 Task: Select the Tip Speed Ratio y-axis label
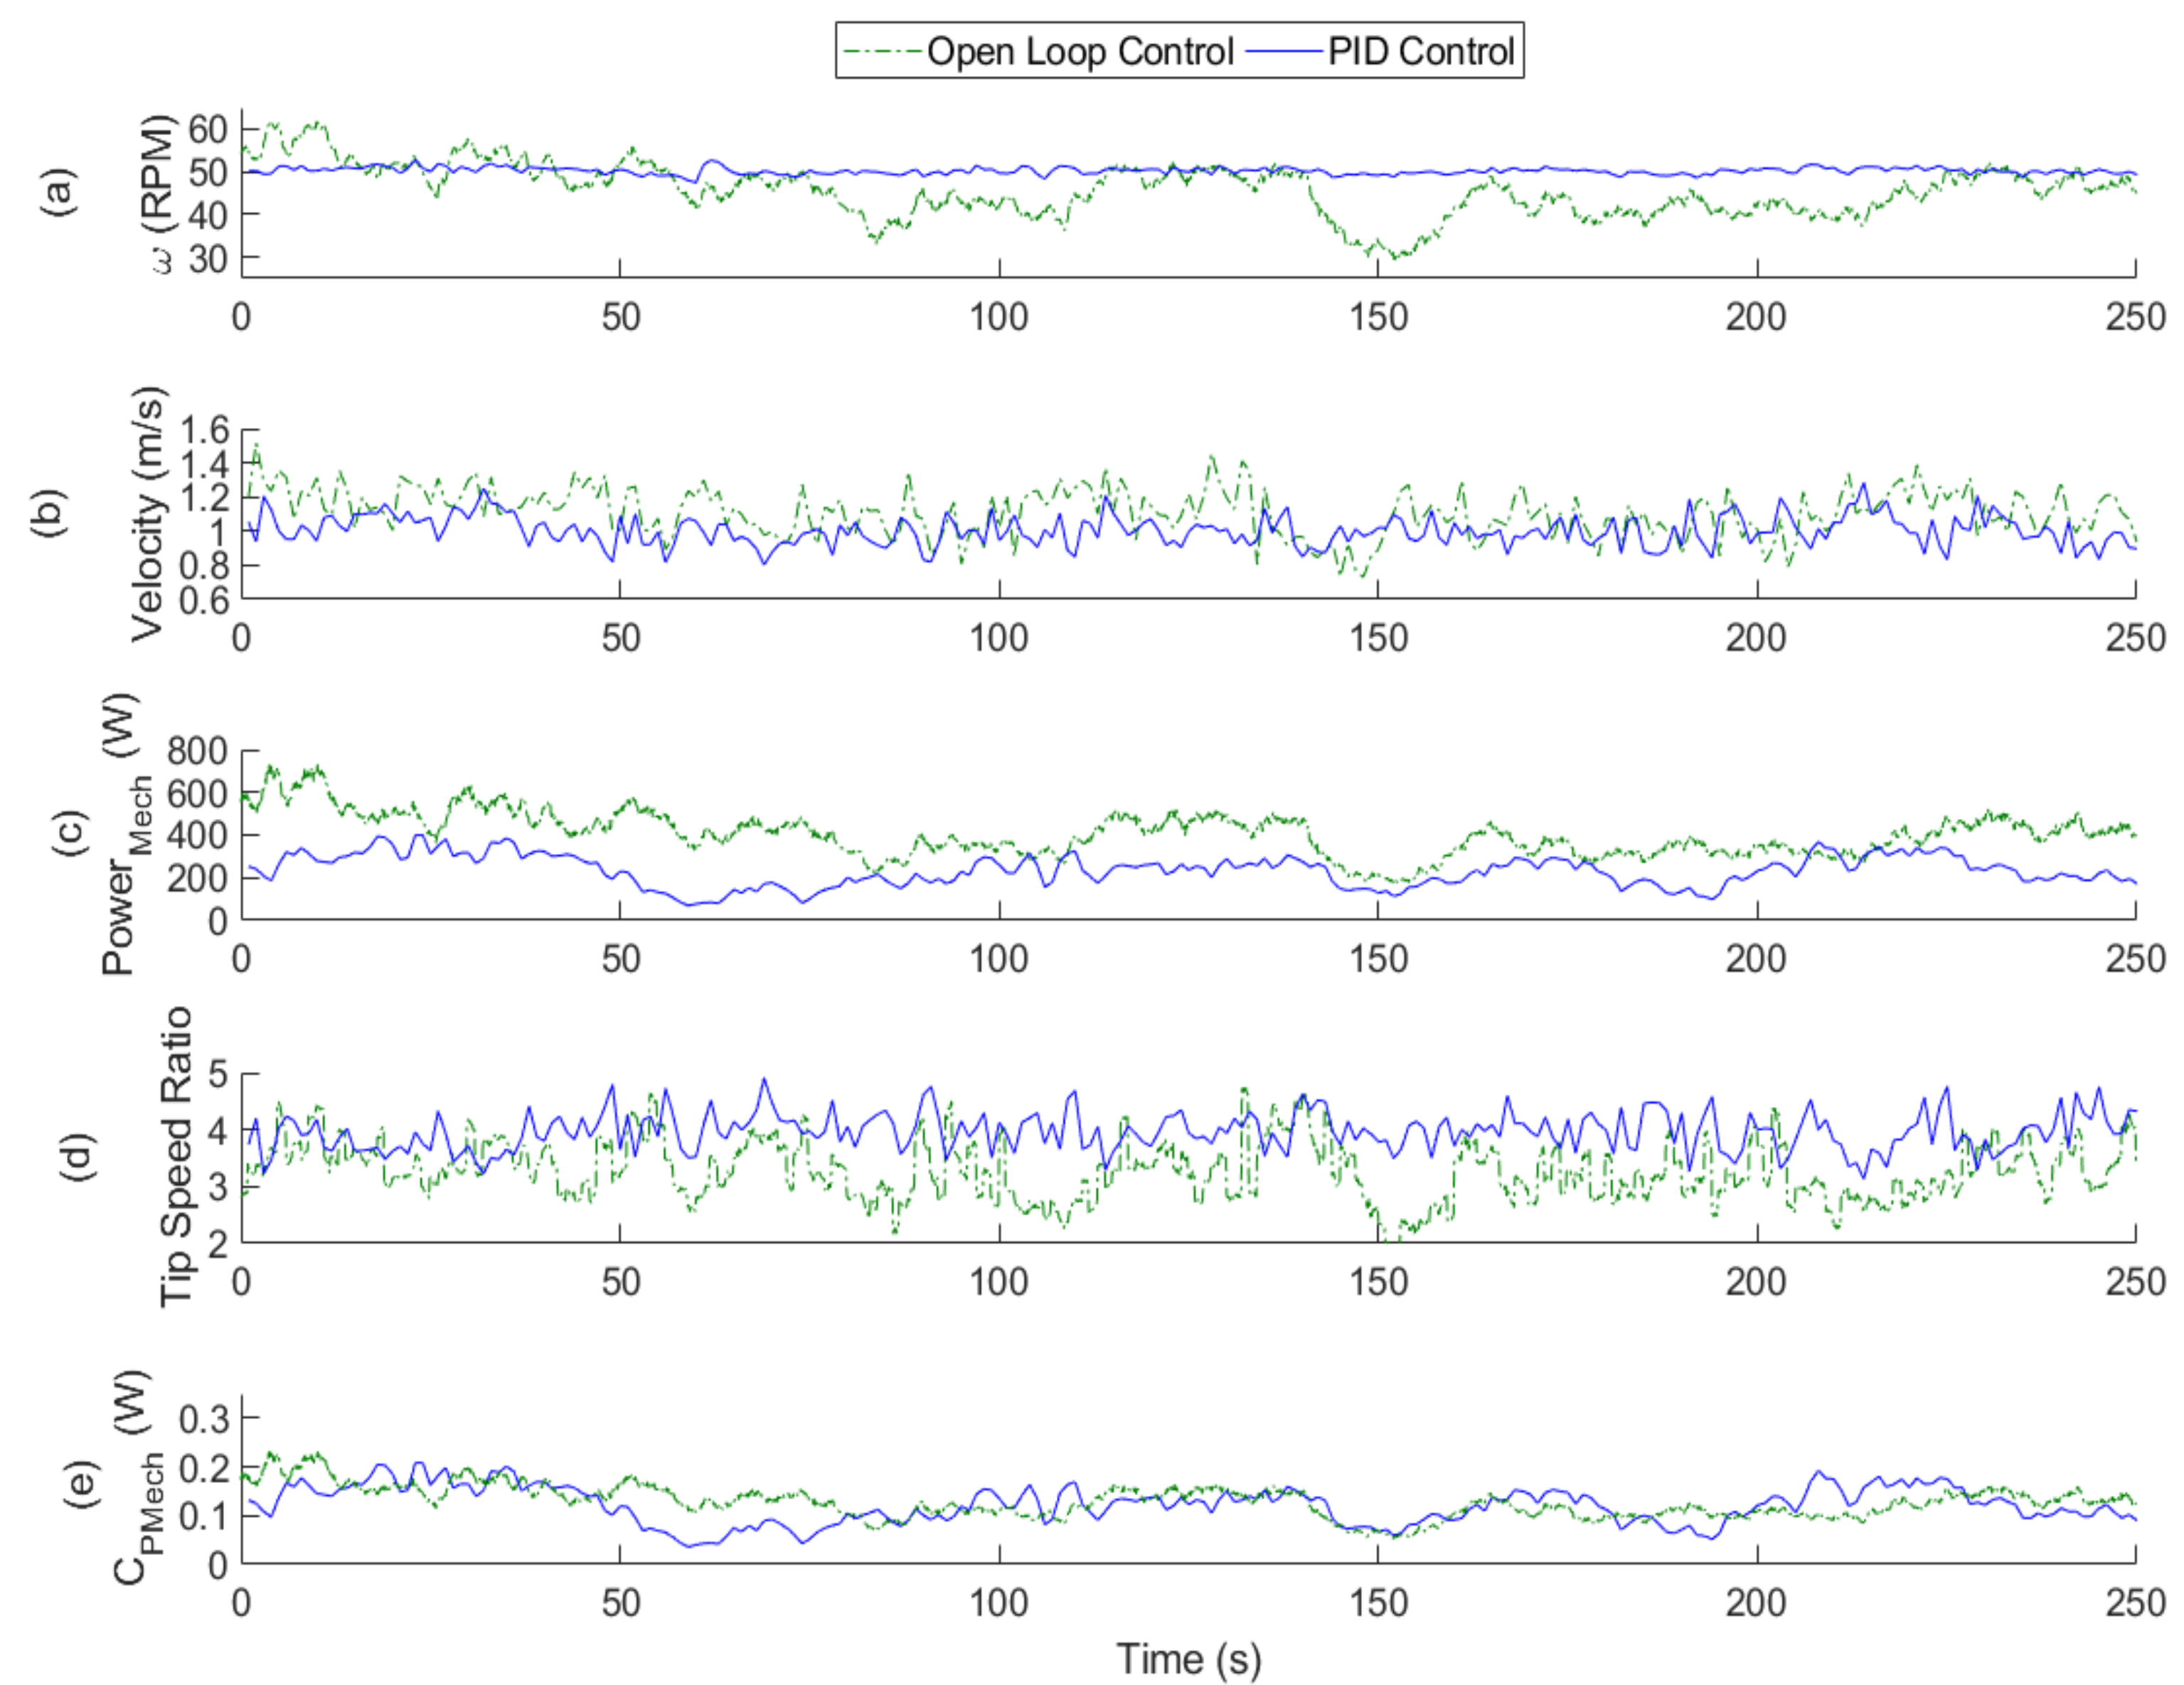(176, 1157)
